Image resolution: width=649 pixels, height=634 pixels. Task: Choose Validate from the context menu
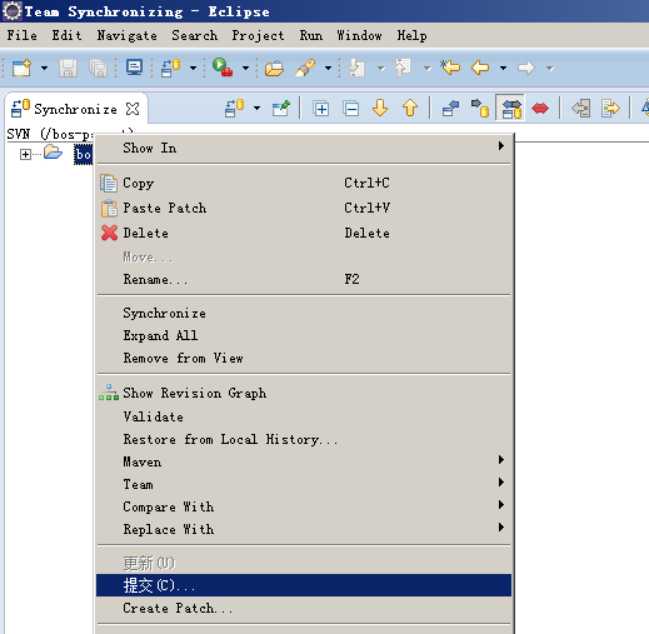coord(304,417)
